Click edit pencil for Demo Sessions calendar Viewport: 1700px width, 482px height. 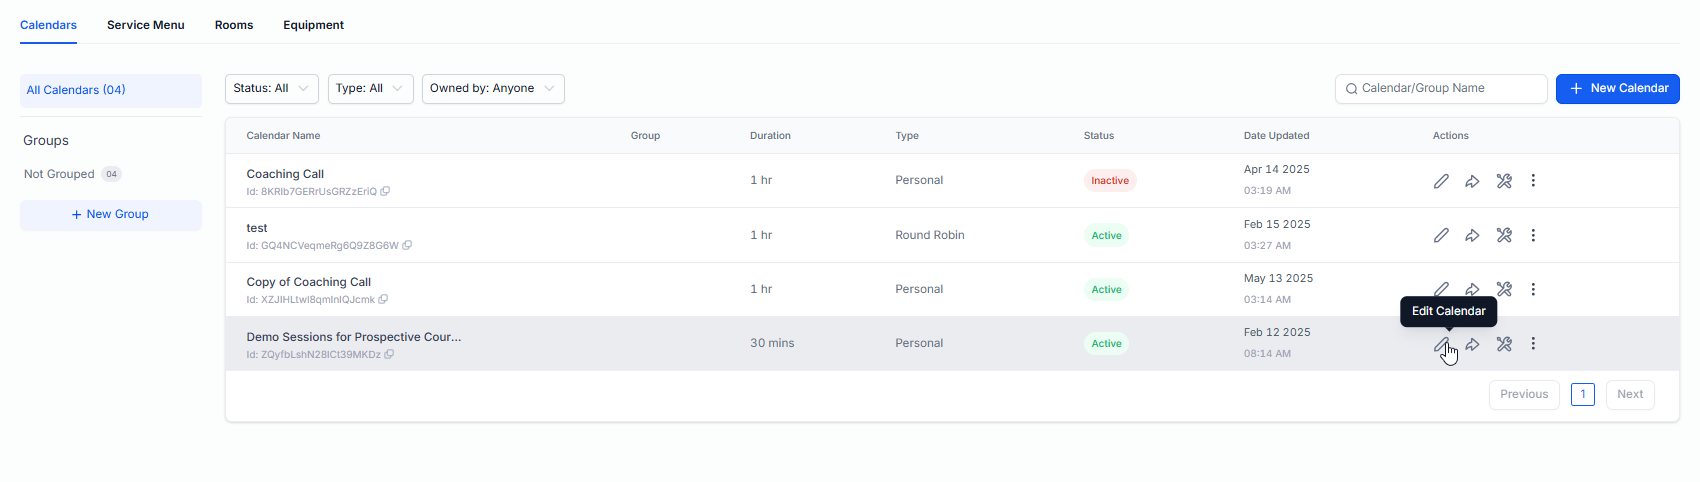click(1441, 344)
